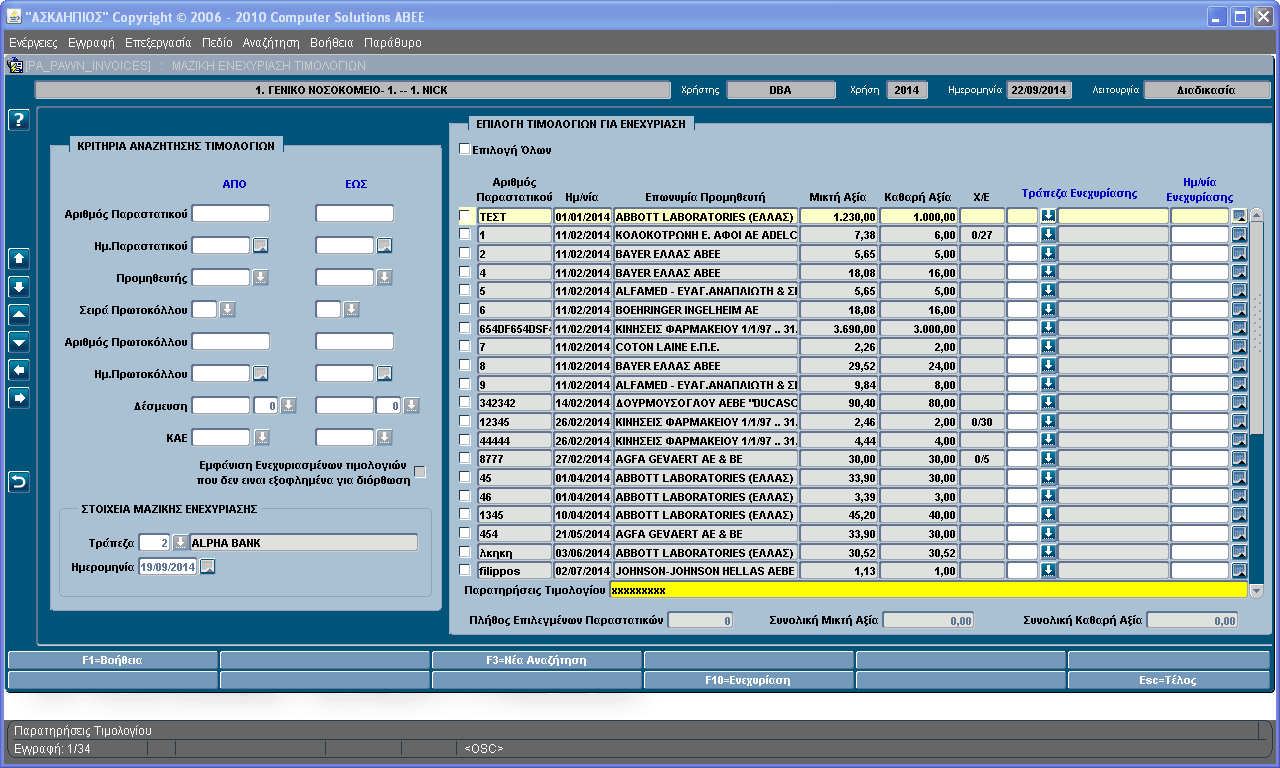The image size is (1280, 768).
Task: Click the up arrow navigation icon in sidebar
Action: coord(19,258)
